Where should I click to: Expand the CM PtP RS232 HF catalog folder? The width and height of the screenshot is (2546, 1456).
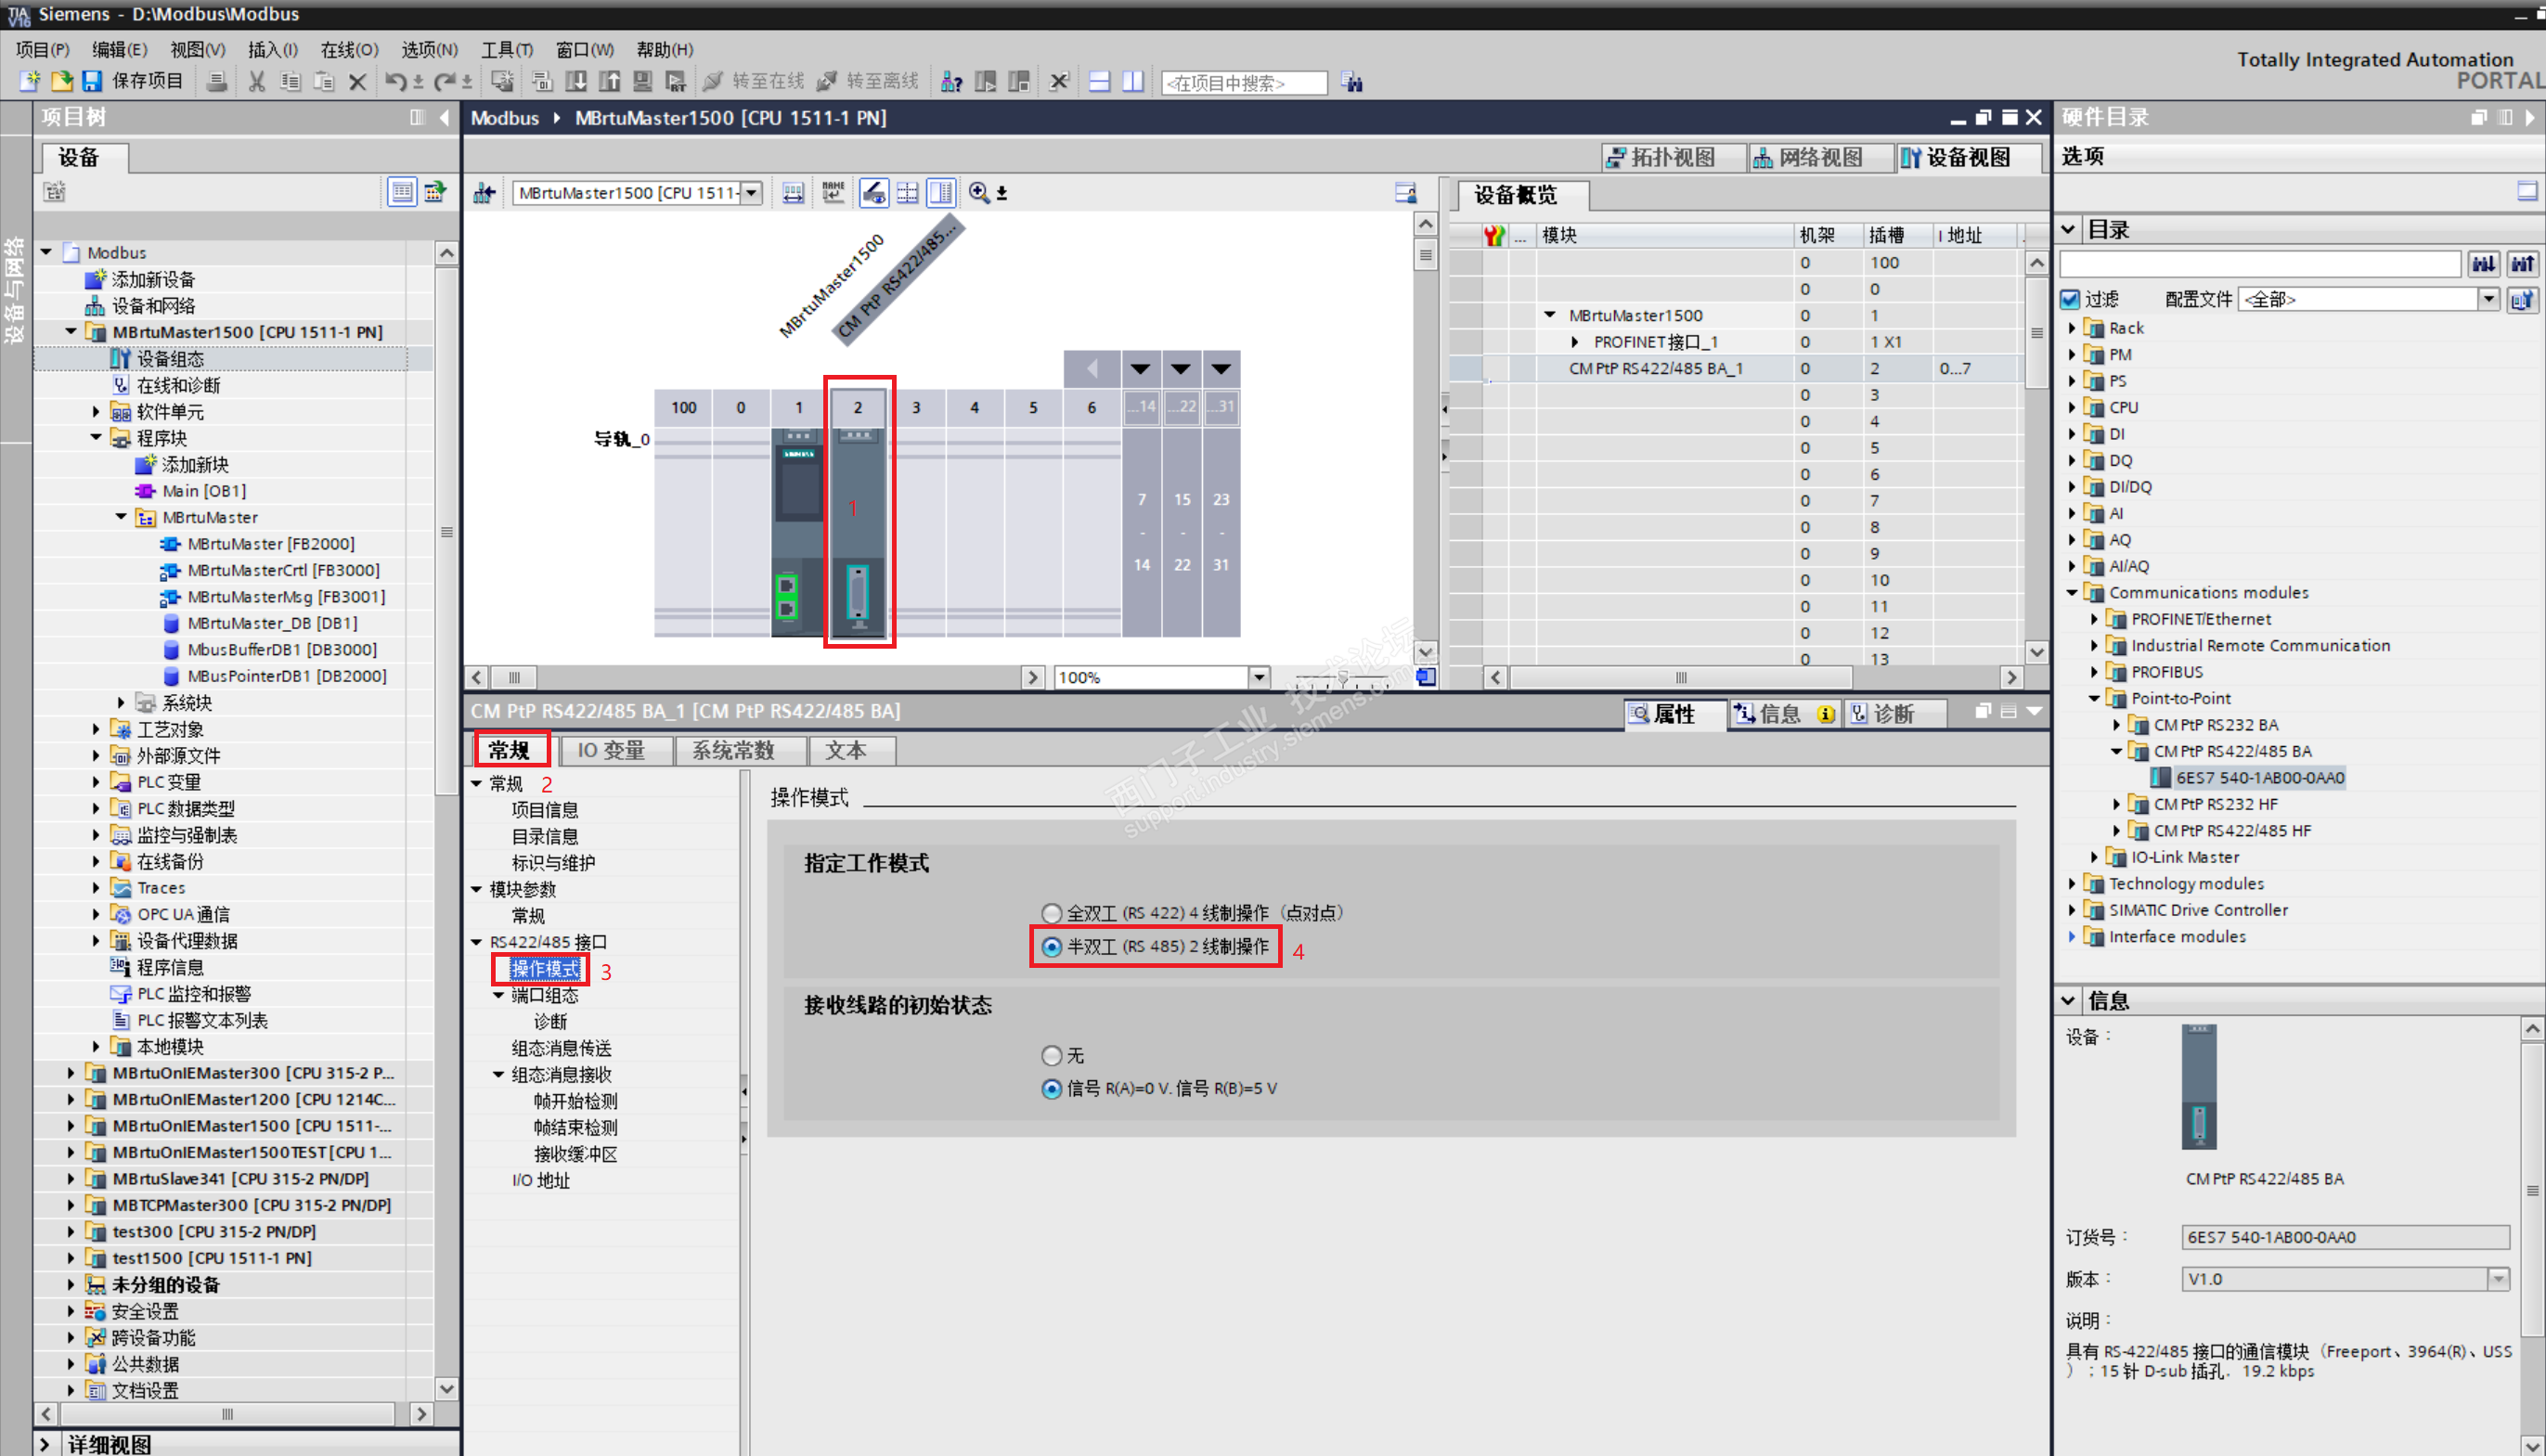(2115, 804)
